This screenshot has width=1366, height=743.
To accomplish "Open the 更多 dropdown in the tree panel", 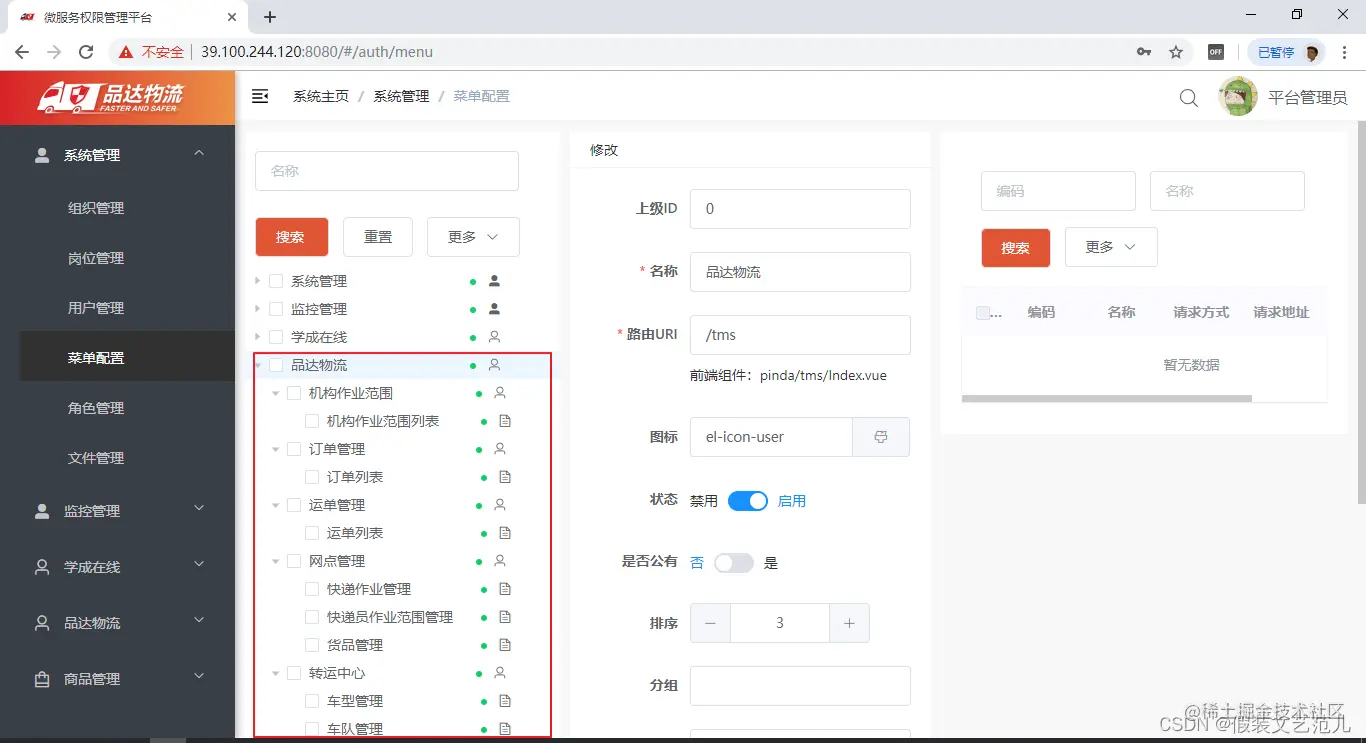I will pos(472,237).
